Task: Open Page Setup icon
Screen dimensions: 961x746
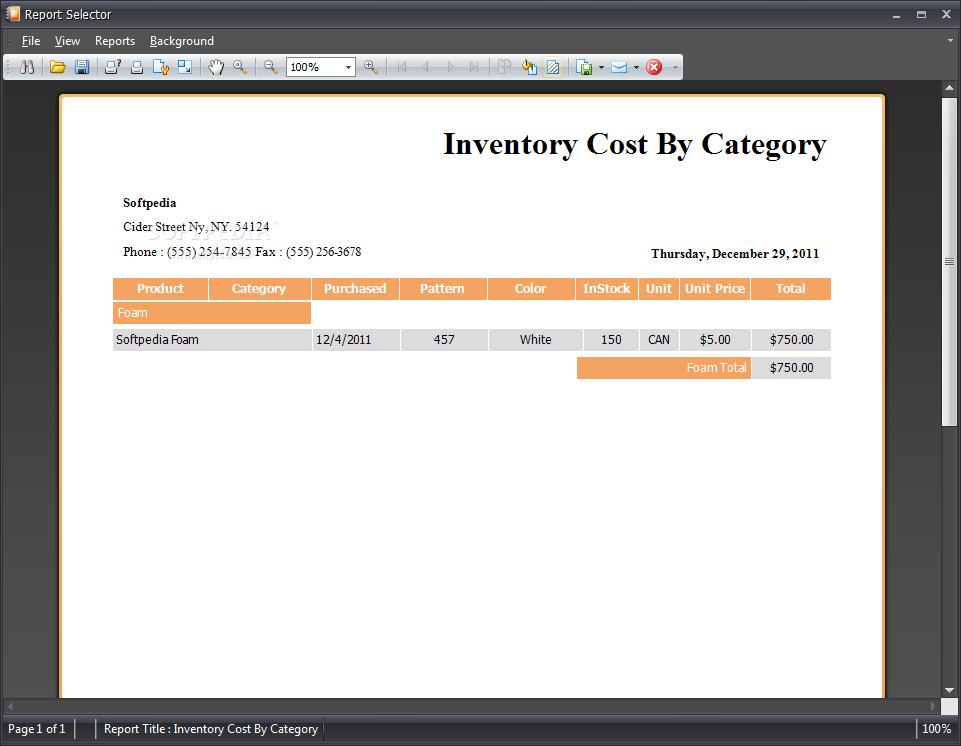Action: coord(161,67)
